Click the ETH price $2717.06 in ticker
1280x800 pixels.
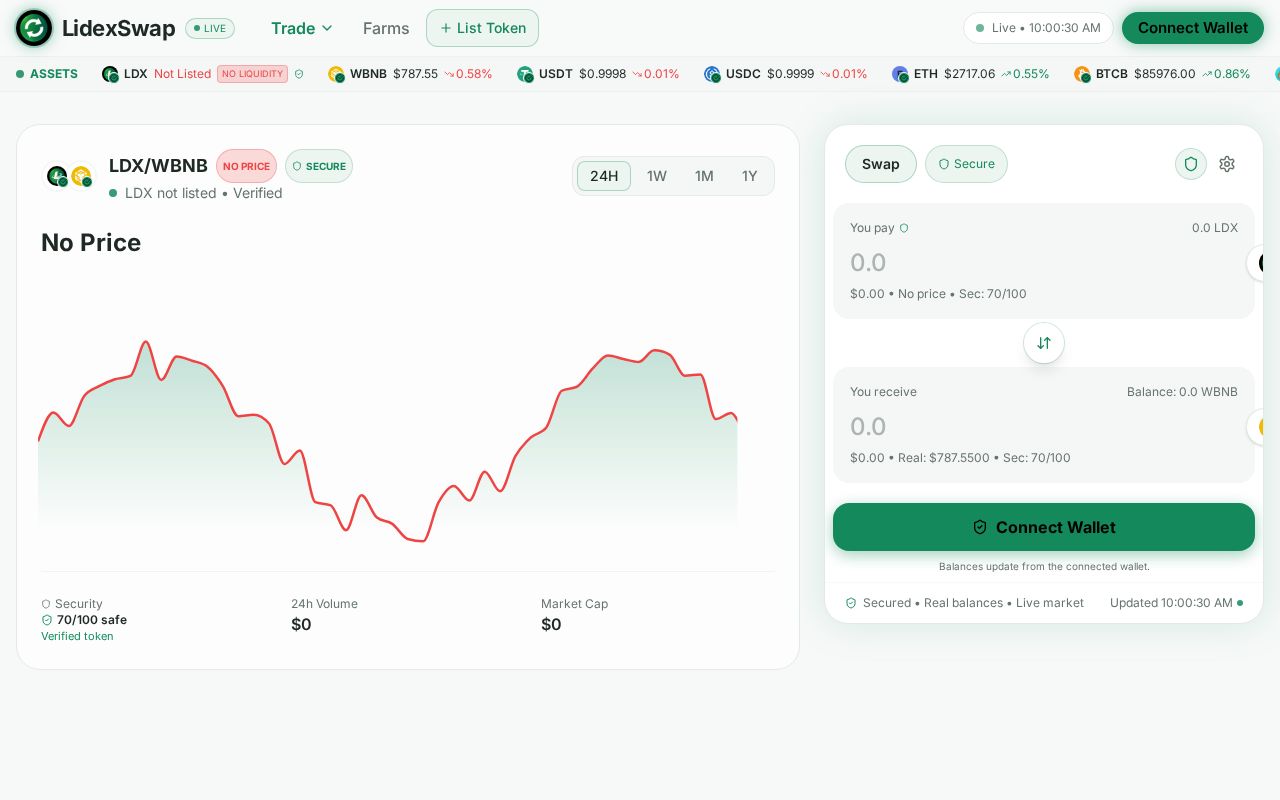coord(970,74)
